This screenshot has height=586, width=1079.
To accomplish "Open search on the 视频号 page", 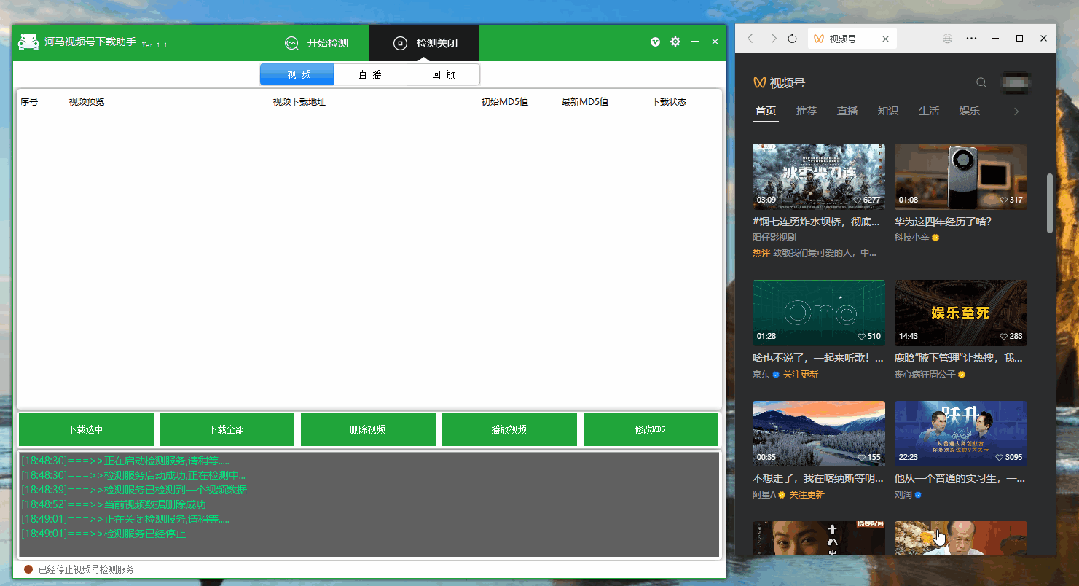I will coord(981,83).
